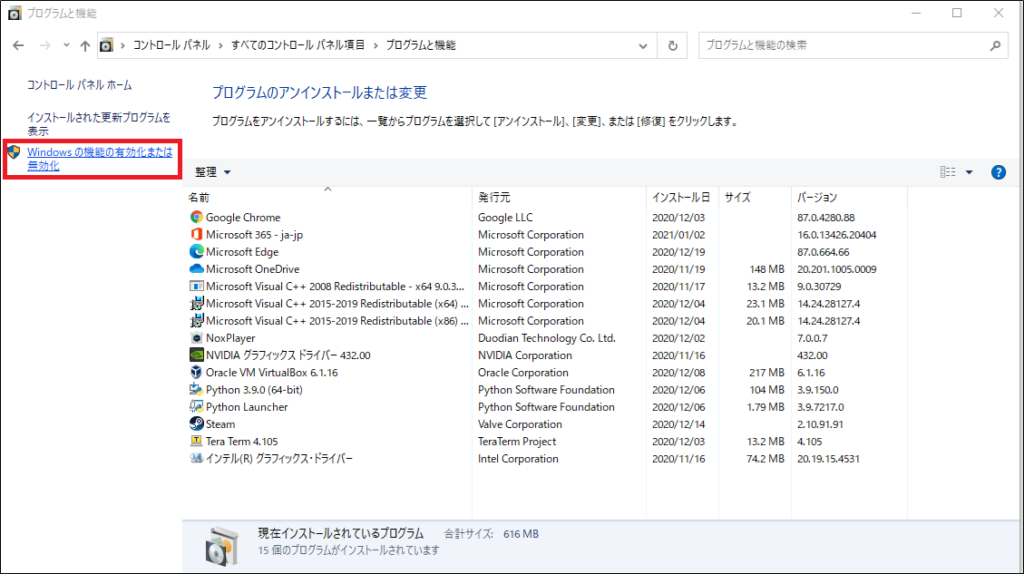This screenshot has height=574, width=1024.
Task: Open the help question mark icon
Action: coord(998,172)
